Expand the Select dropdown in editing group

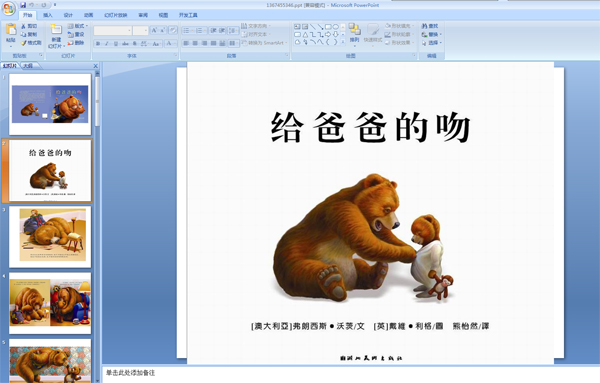(x=431, y=43)
